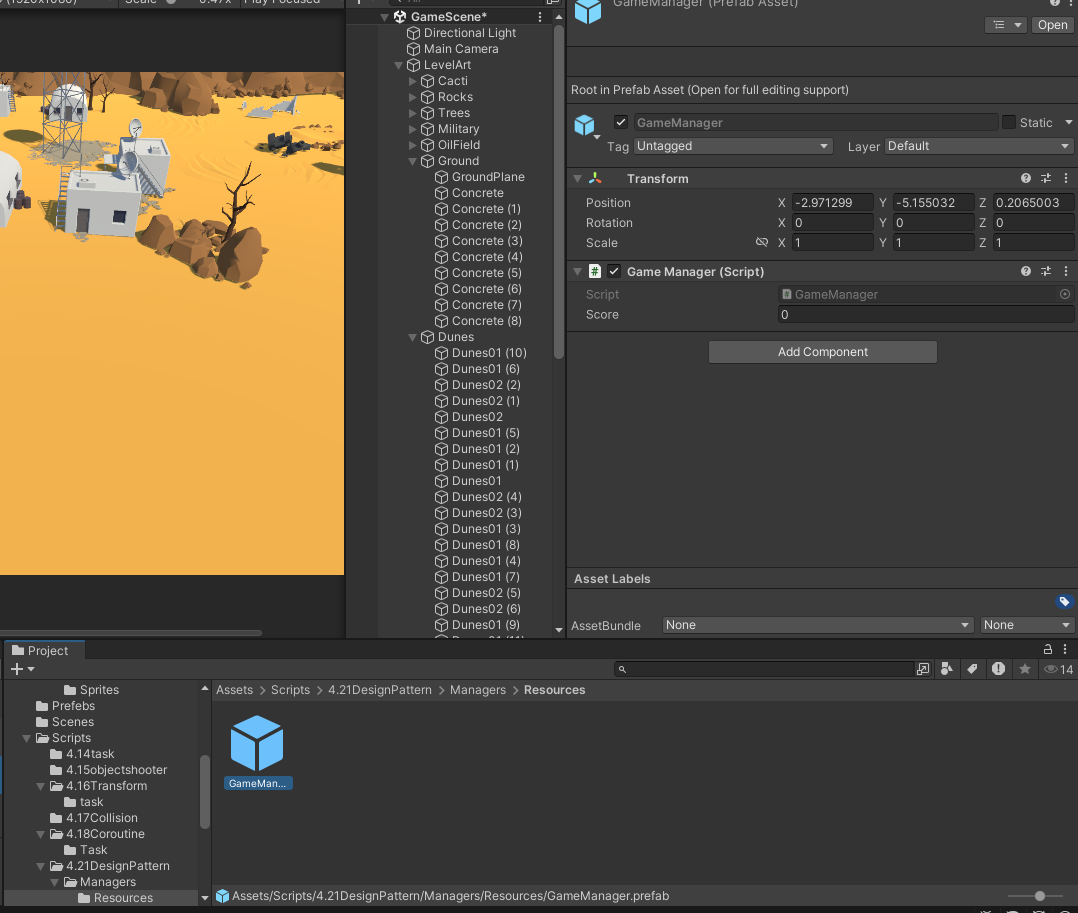Collapse the 4.21DesignPattern folder
The width and height of the screenshot is (1078, 913).
(x=41, y=866)
